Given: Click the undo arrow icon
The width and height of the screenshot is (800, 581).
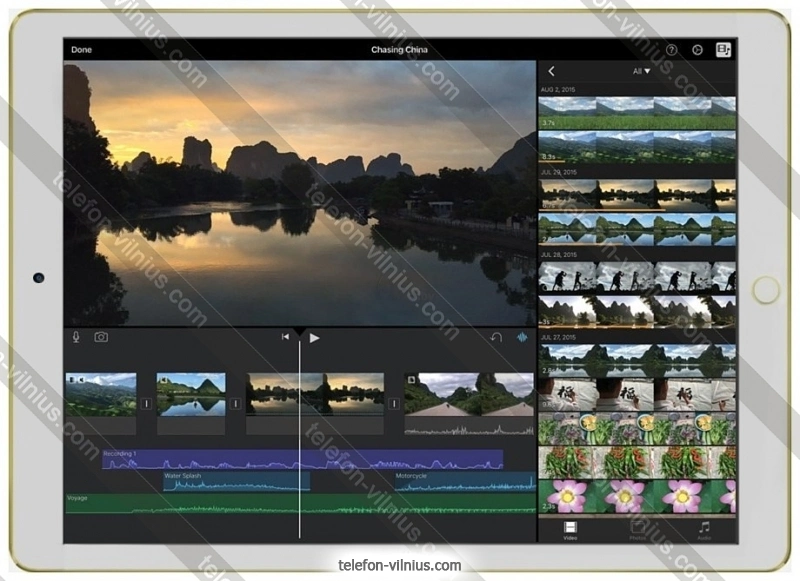Looking at the screenshot, I should 496,338.
